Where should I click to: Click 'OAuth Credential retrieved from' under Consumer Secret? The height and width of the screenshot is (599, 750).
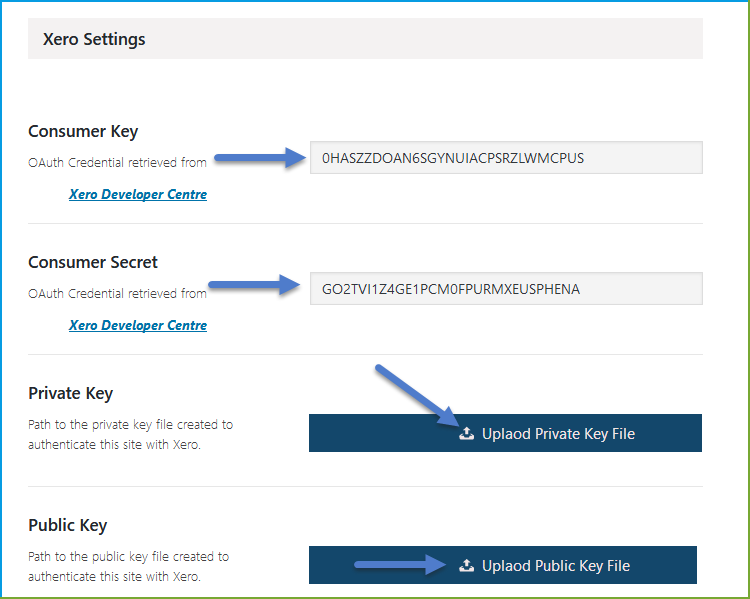point(117,293)
